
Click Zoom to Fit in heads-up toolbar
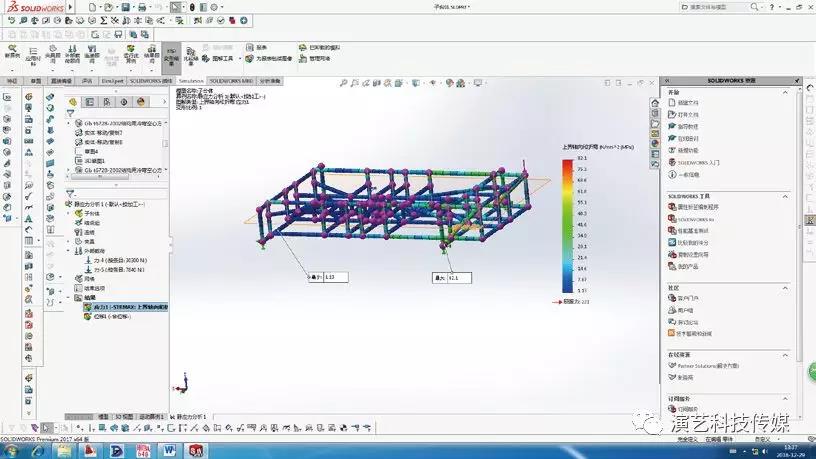[x=343, y=83]
